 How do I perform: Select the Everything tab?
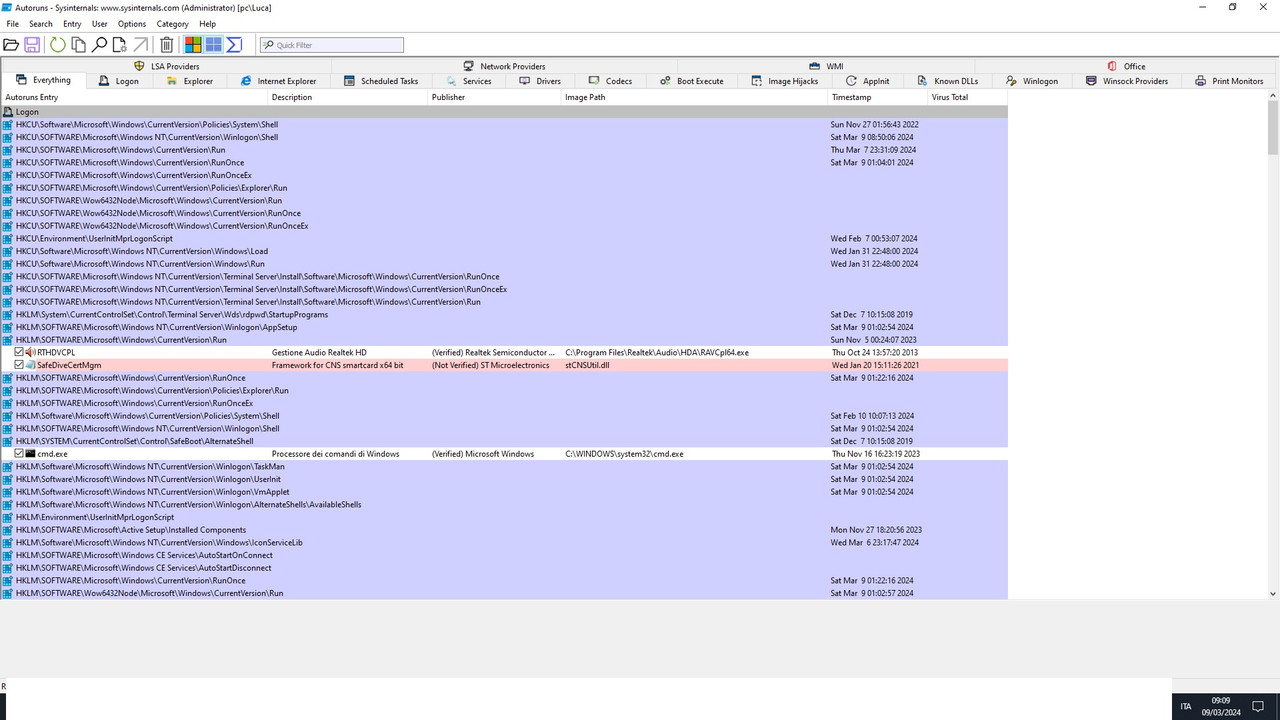click(43, 80)
